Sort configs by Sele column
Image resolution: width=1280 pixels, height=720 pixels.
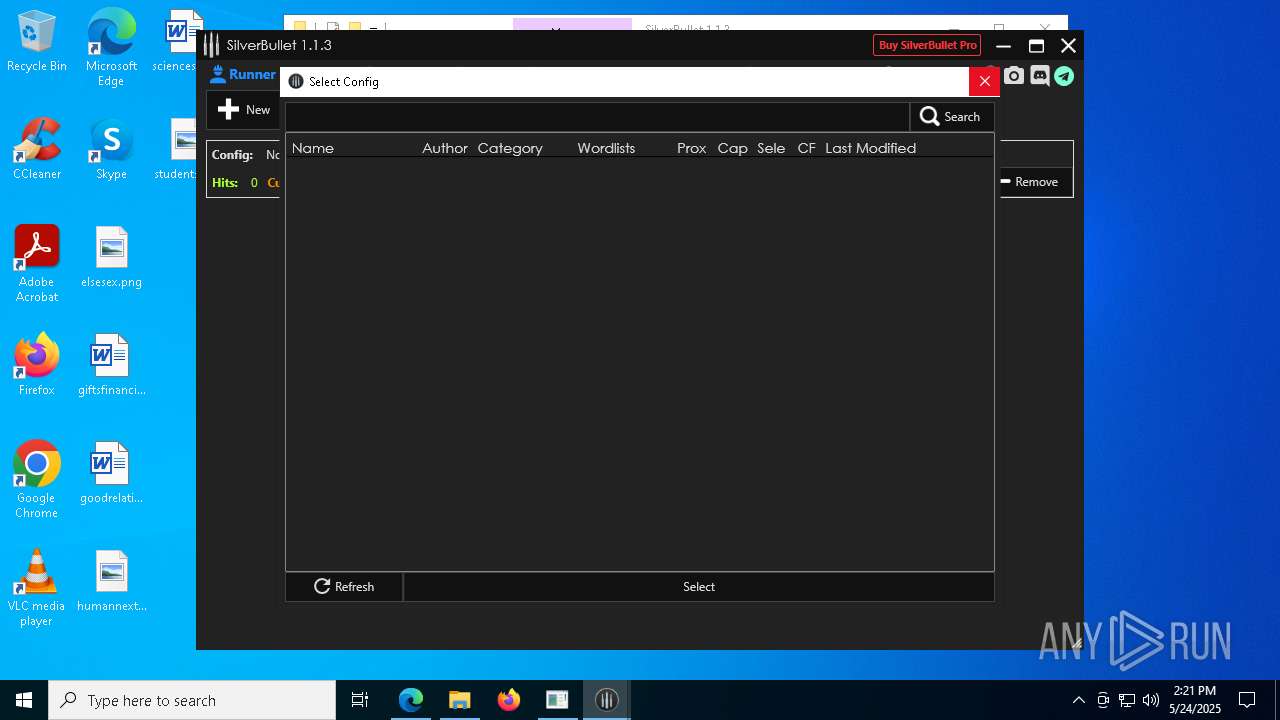(771, 148)
